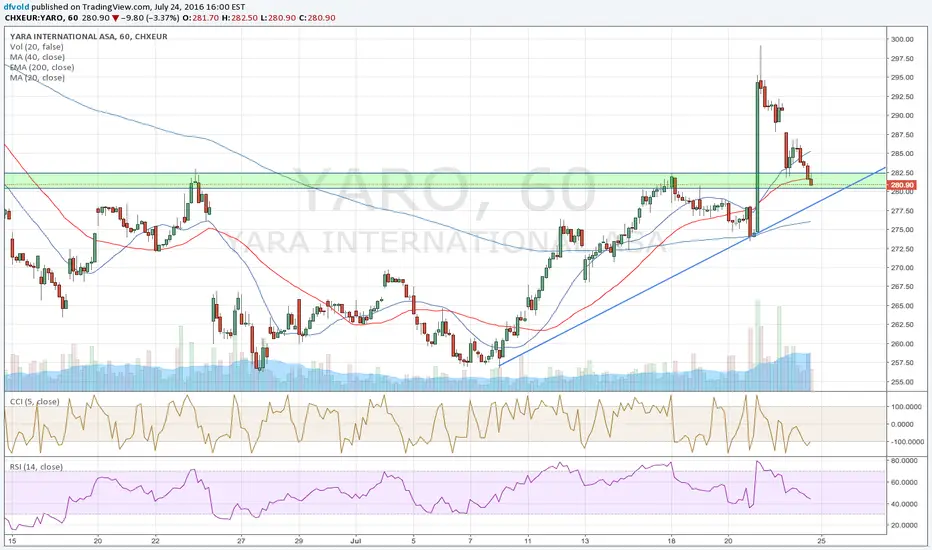The width and height of the screenshot is (932, 550).
Task: Select the RSI (14, close) pane label
Action: tap(36, 467)
